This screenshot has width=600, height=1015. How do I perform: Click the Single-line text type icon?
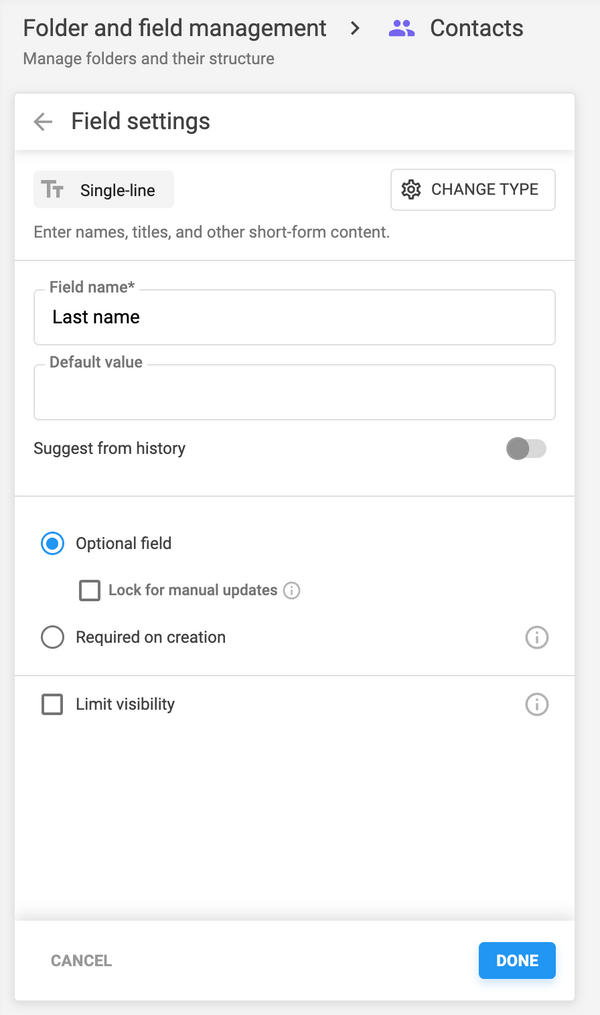(54, 190)
